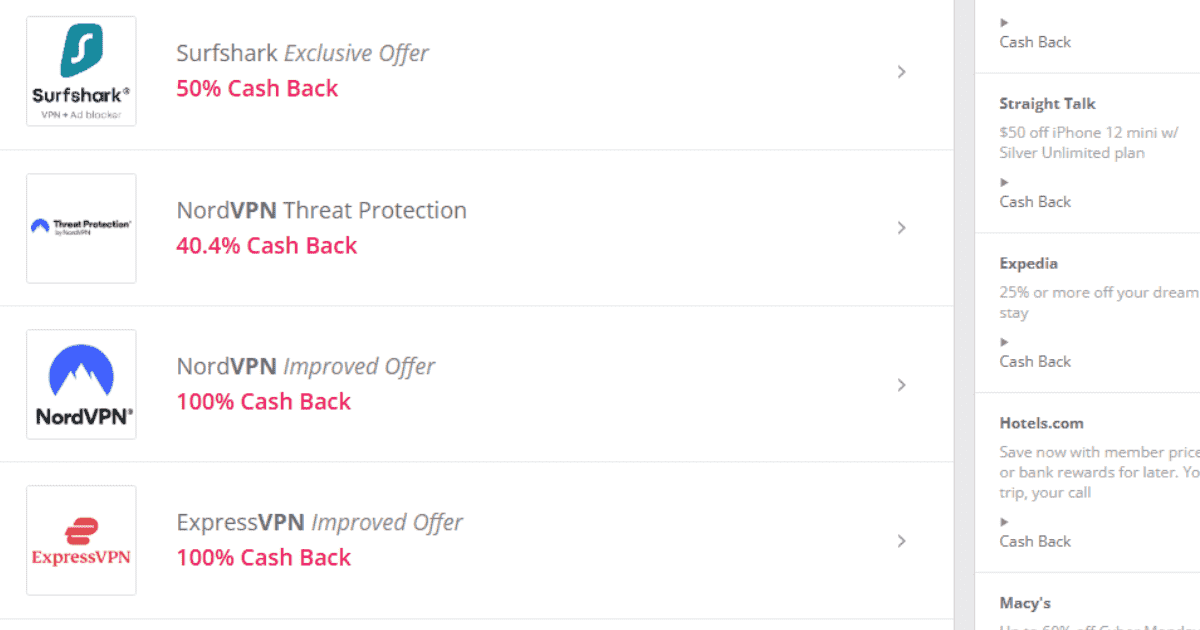This screenshot has height=630, width=1200.
Task: Expand the NordVPN Threat Protection chevron
Action: pyautogui.click(x=901, y=228)
